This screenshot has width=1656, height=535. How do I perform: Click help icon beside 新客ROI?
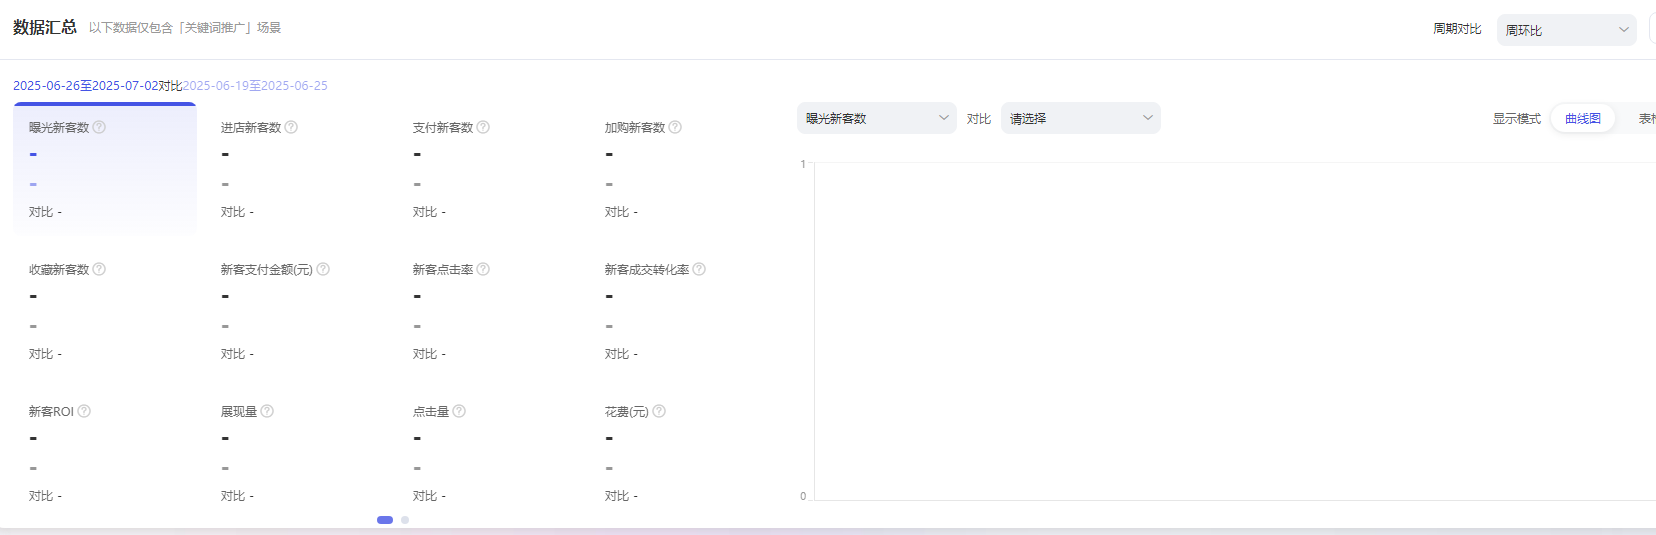pyautogui.click(x=84, y=411)
